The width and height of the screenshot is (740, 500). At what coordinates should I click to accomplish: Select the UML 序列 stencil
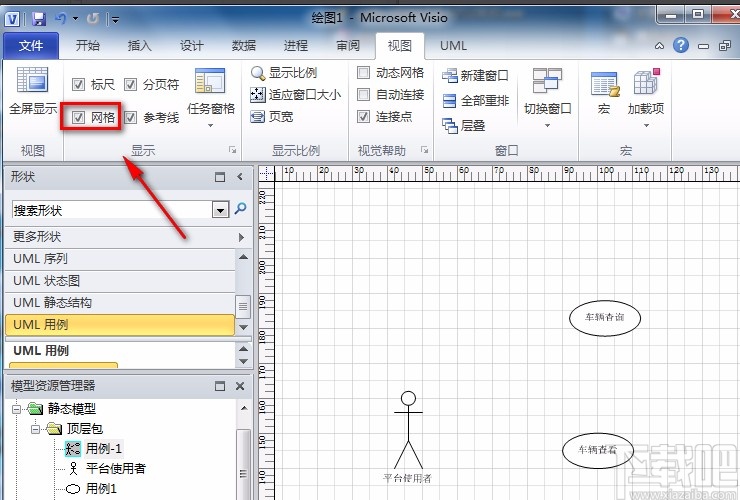pos(120,259)
